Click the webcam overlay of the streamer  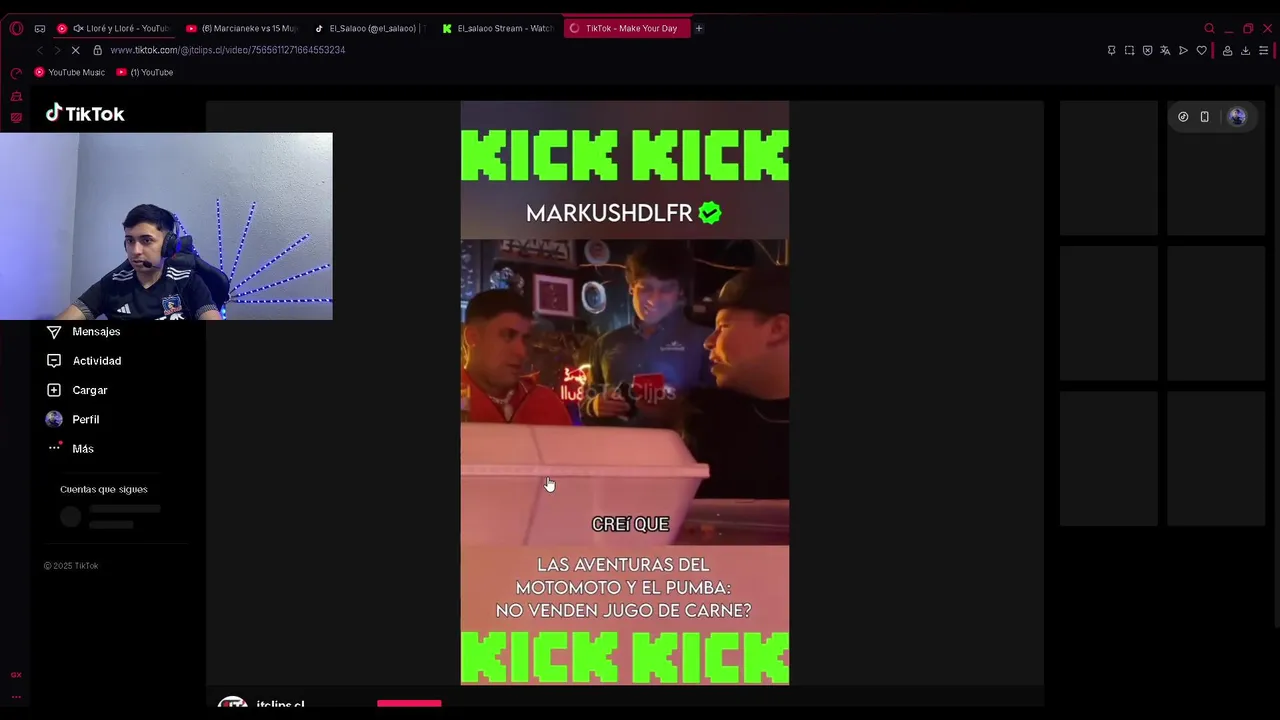[166, 226]
